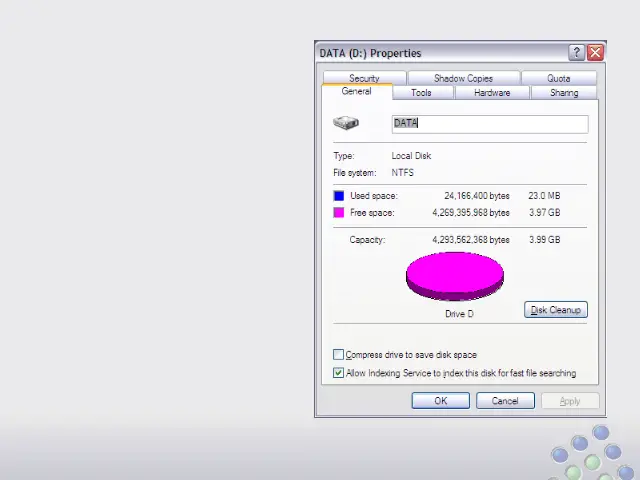
Task: Click the 3.99 GB capacity size
Action: [544, 240]
